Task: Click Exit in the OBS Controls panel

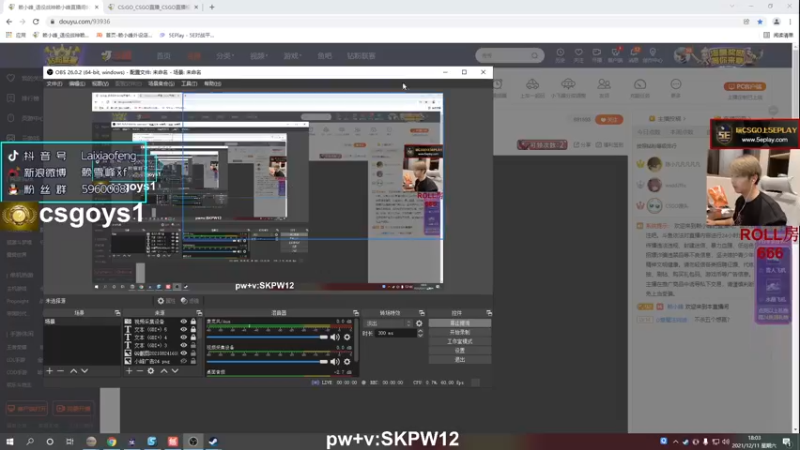Action: 460,360
